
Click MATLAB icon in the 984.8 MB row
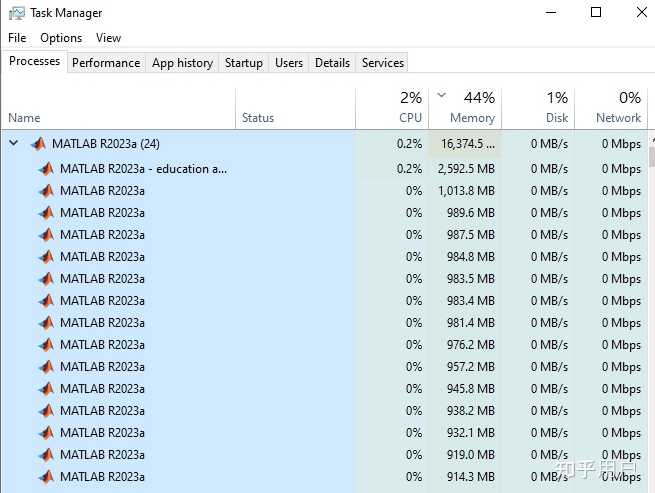46,257
